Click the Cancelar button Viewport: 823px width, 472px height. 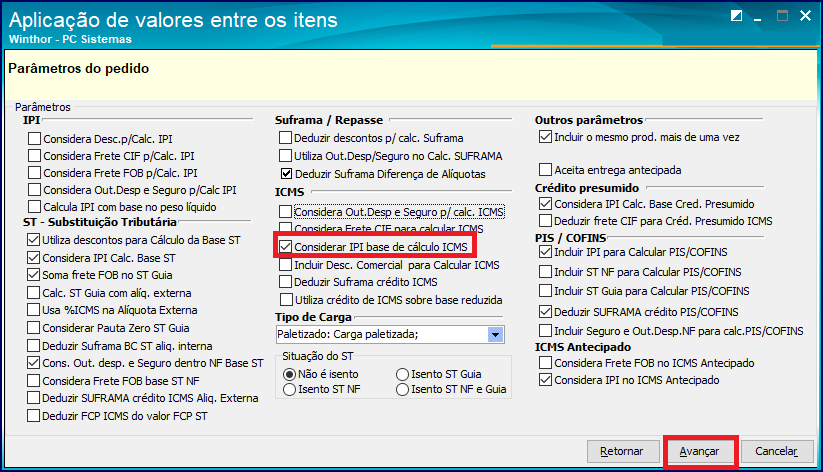tap(776, 452)
